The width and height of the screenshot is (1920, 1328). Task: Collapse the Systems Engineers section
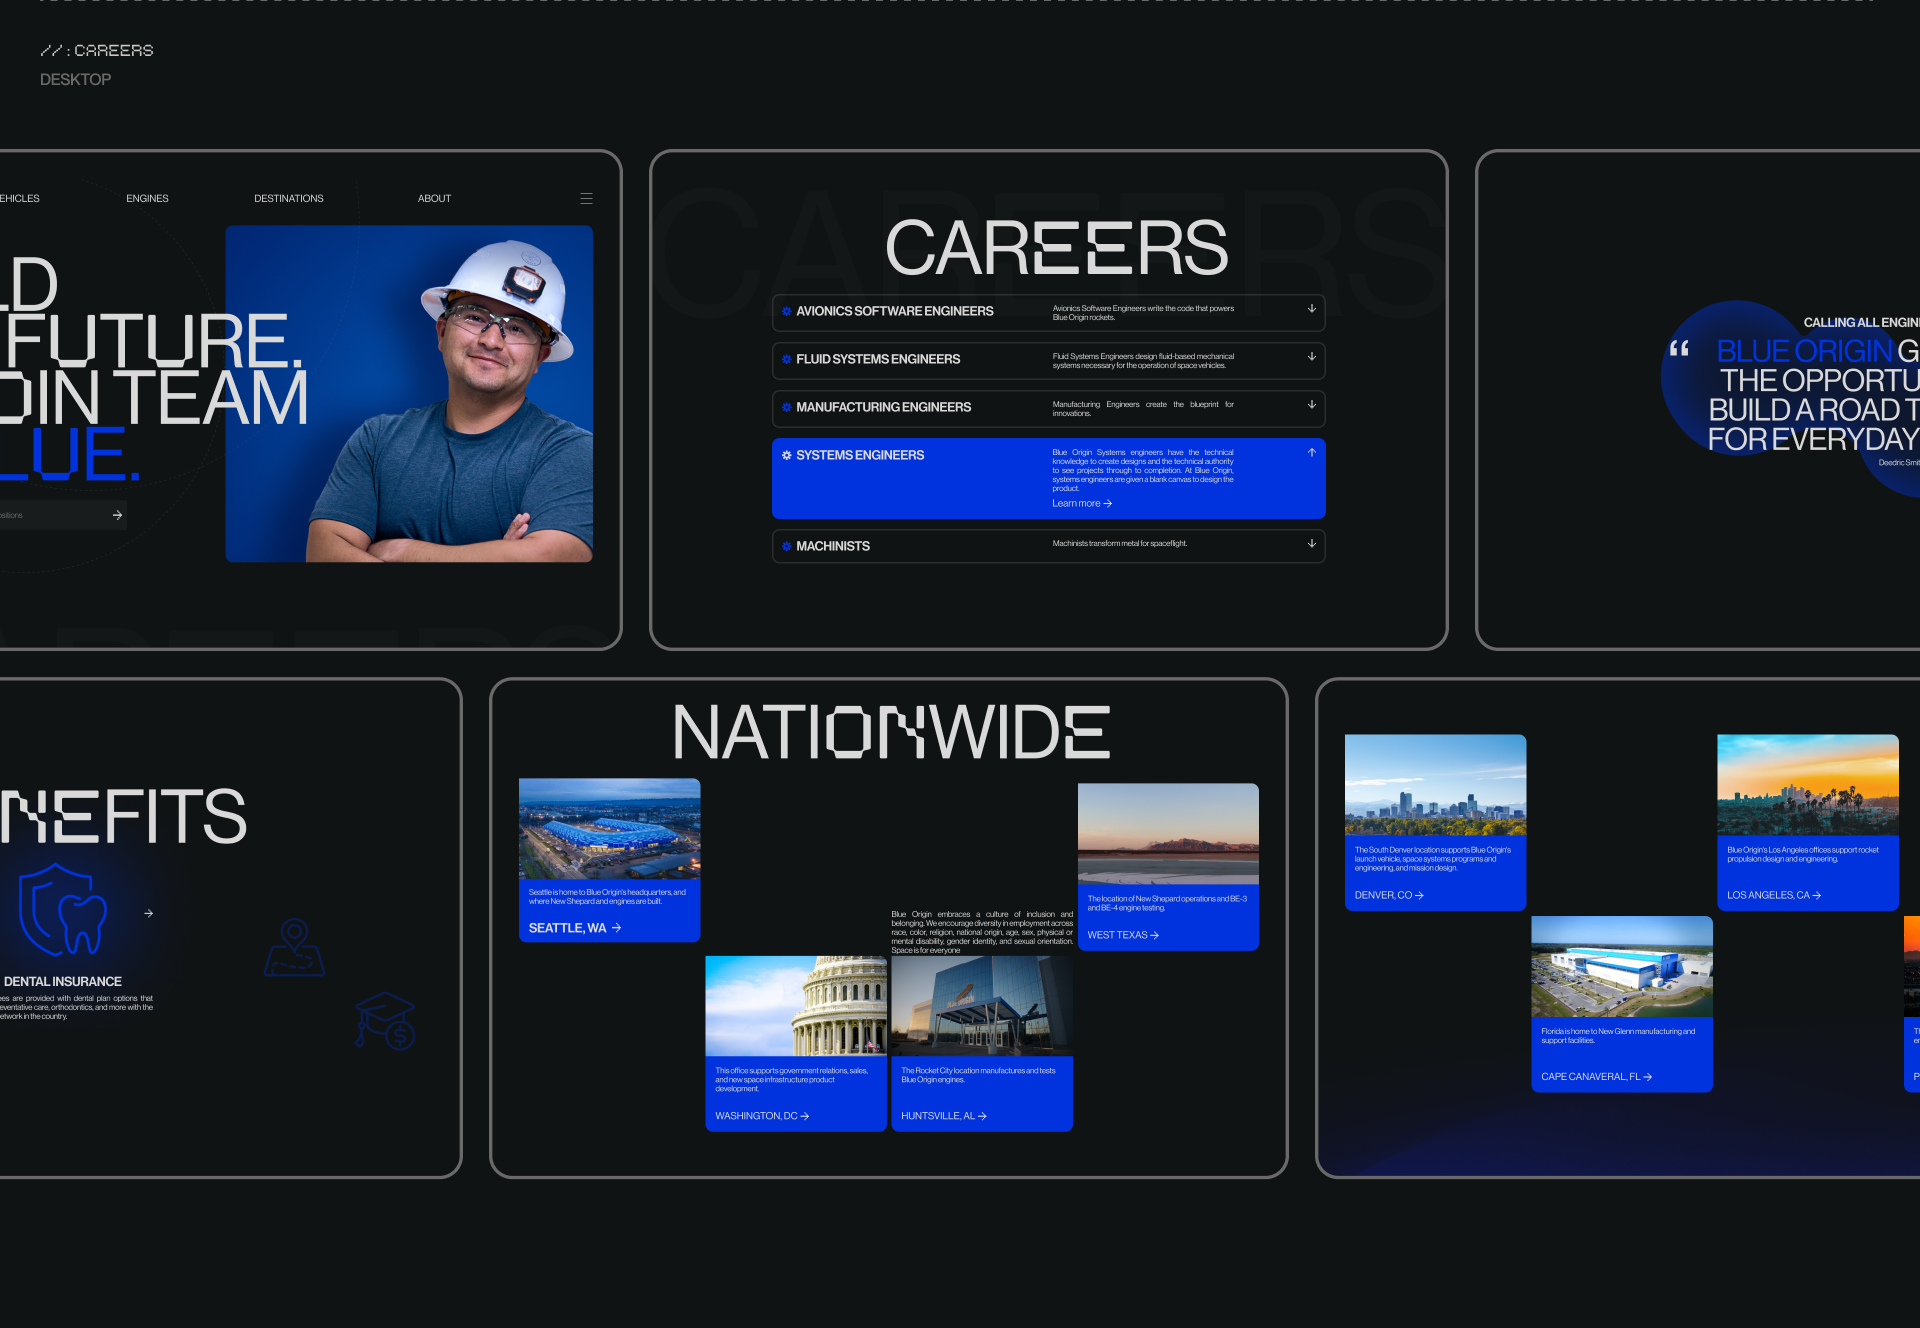click(x=1311, y=453)
